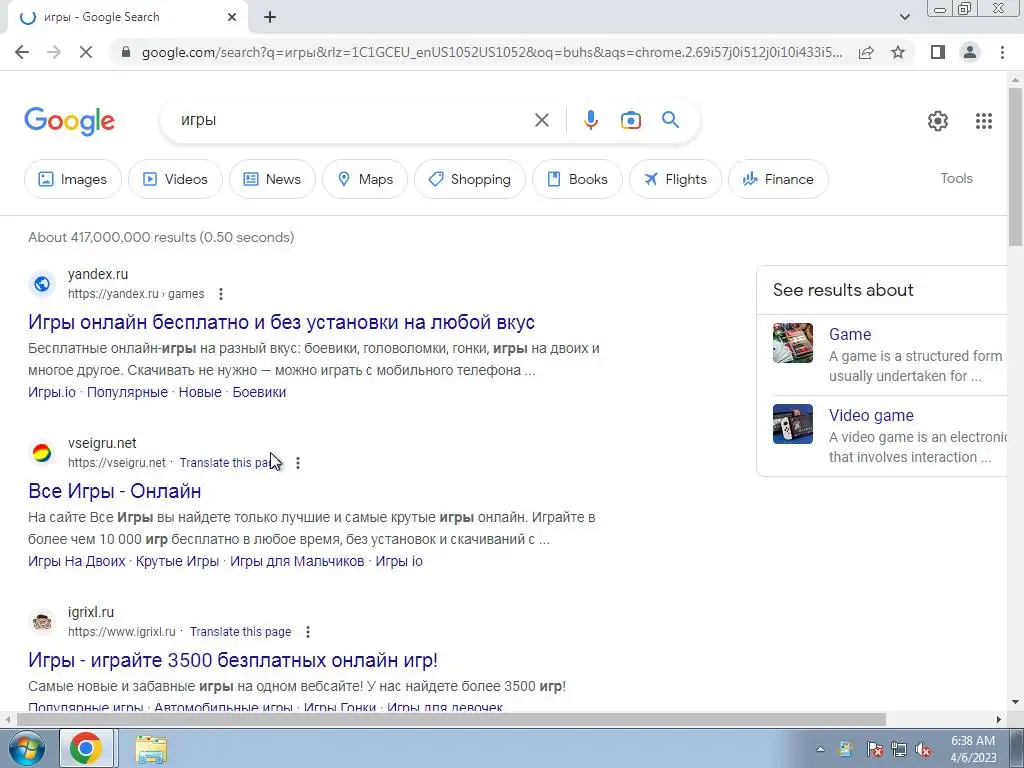Open the Finance filter
Viewport: 1024px width, 768px height.
pyautogui.click(x=778, y=179)
